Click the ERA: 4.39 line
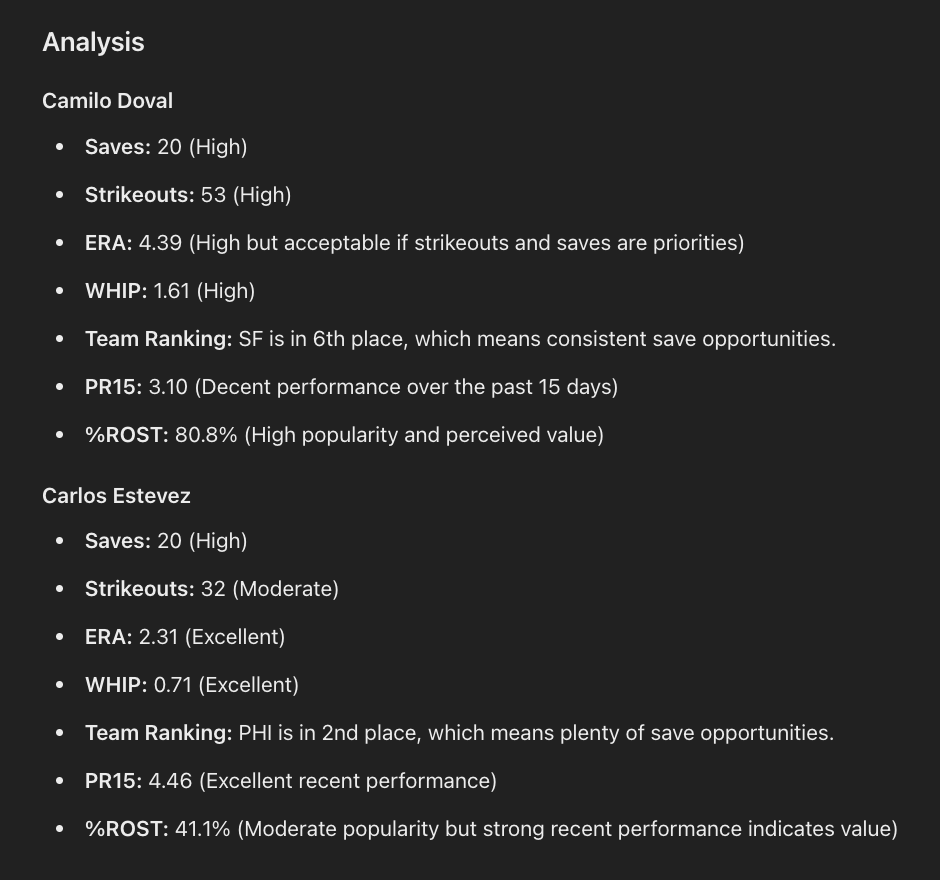This screenshot has width=940, height=880. click(x=414, y=243)
